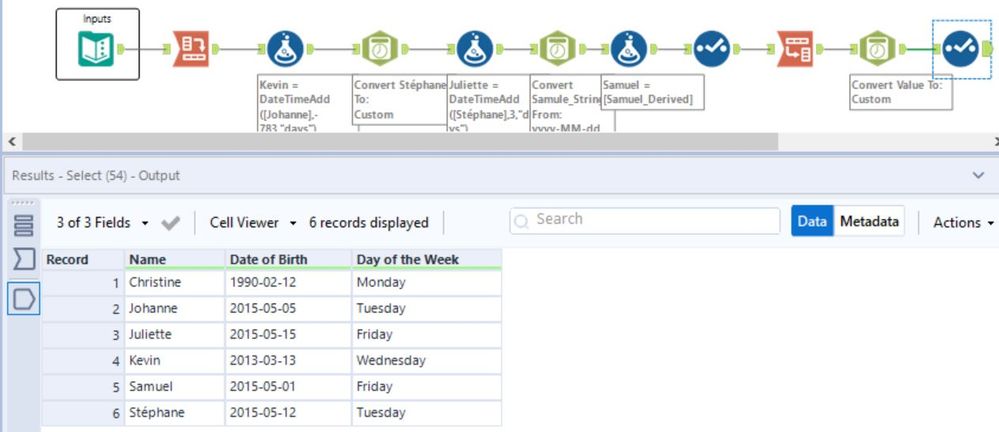Image resolution: width=999 pixels, height=432 pixels.
Task: Collapse the Results panel chevron
Action: click(x=978, y=175)
